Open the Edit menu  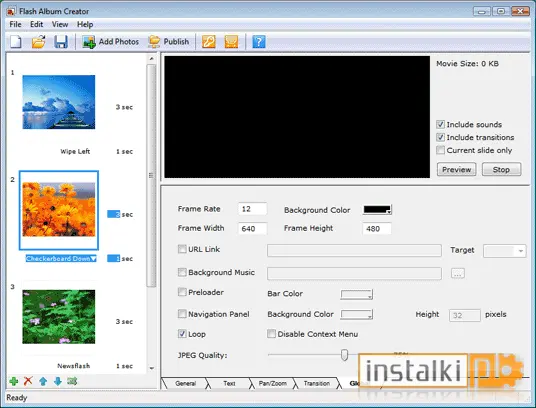pyautogui.click(x=37, y=24)
